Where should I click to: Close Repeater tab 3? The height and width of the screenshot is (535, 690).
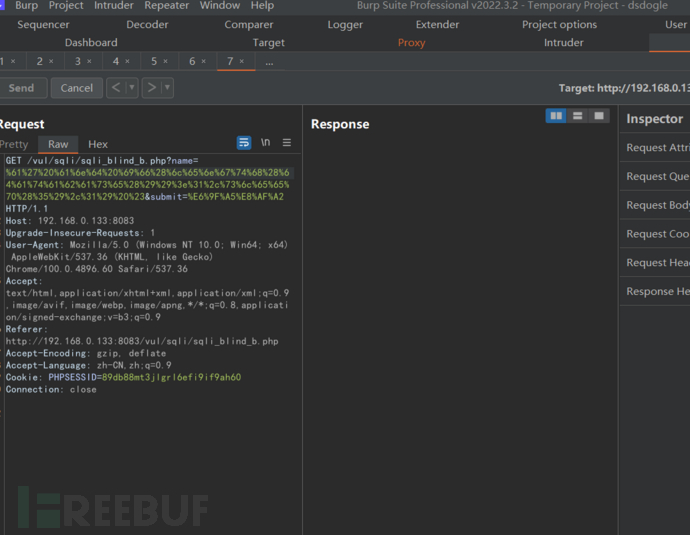point(89,61)
